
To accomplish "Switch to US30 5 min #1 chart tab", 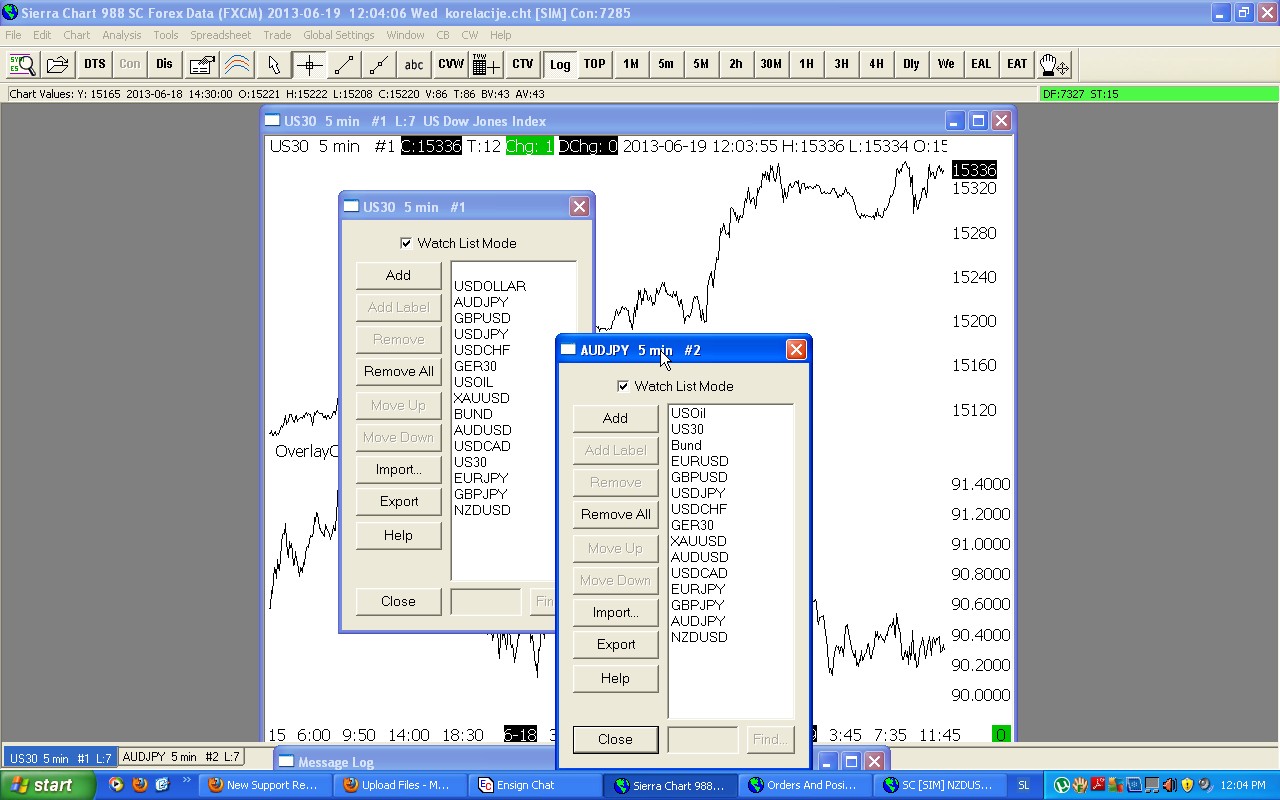I will point(61,758).
